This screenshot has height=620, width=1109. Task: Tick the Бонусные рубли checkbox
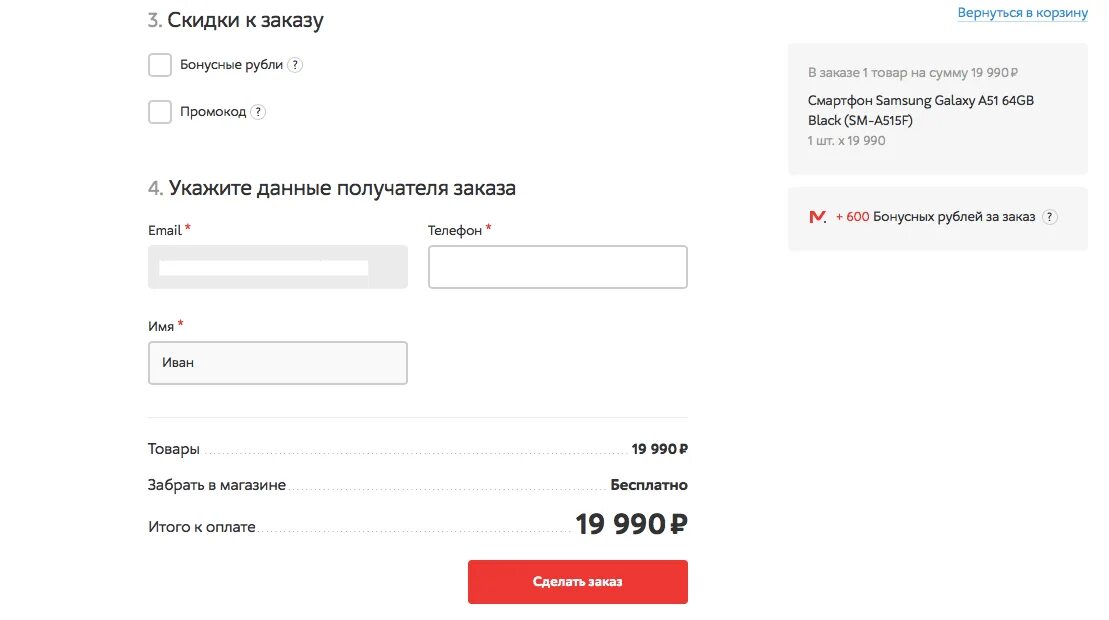click(160, 65)
